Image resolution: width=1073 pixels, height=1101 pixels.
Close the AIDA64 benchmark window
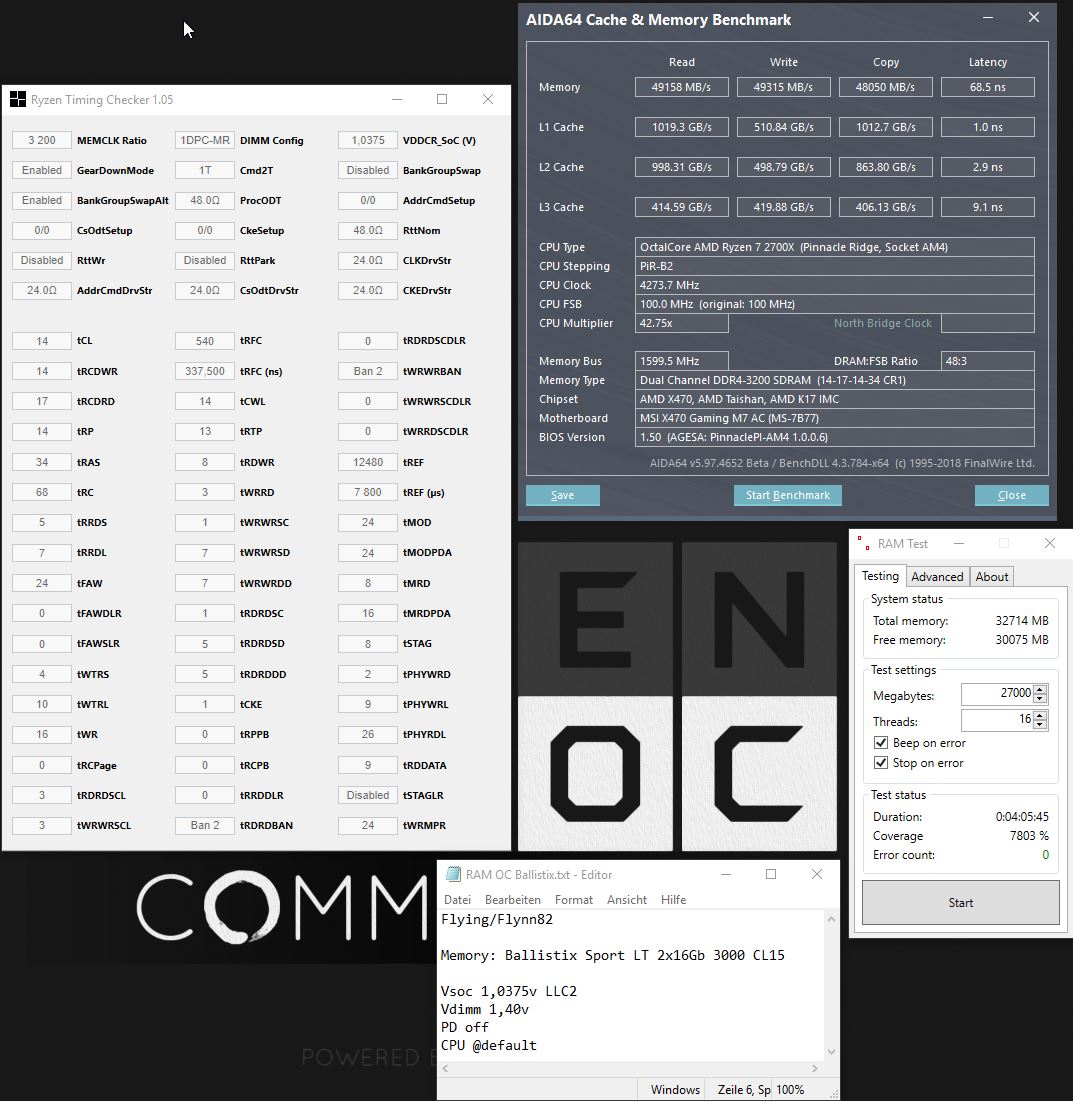pyautogui.click(x=1034, y=18)
